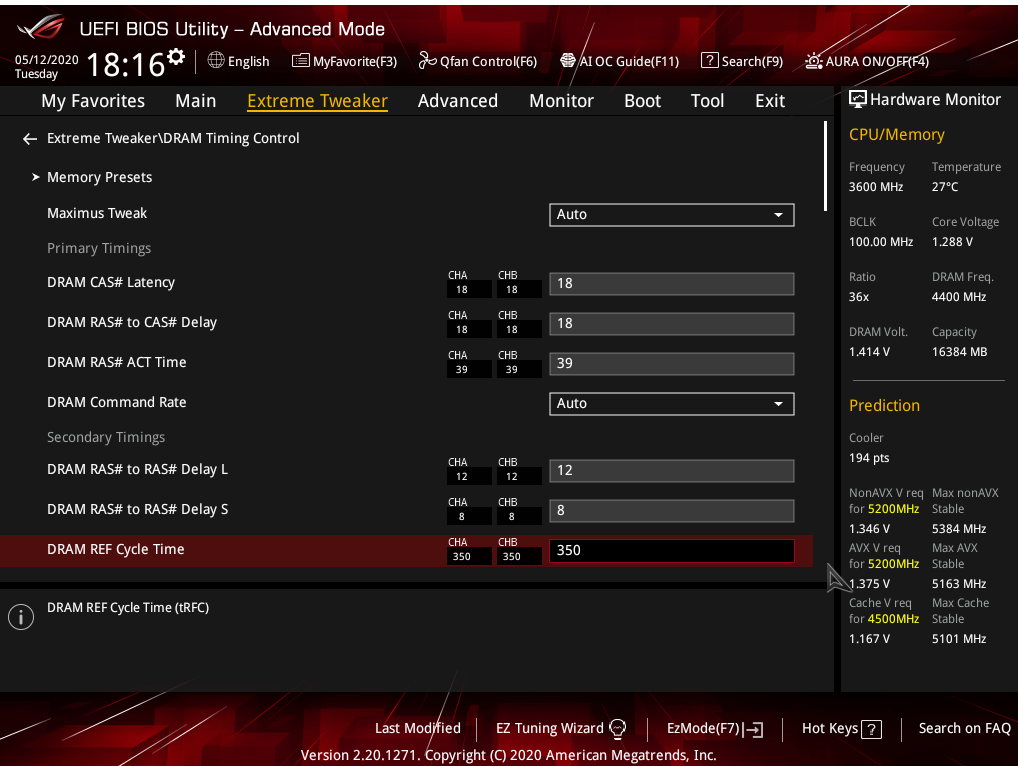
Task: Toggle AURA ON/OFF light icon
Action: [814, 61]
